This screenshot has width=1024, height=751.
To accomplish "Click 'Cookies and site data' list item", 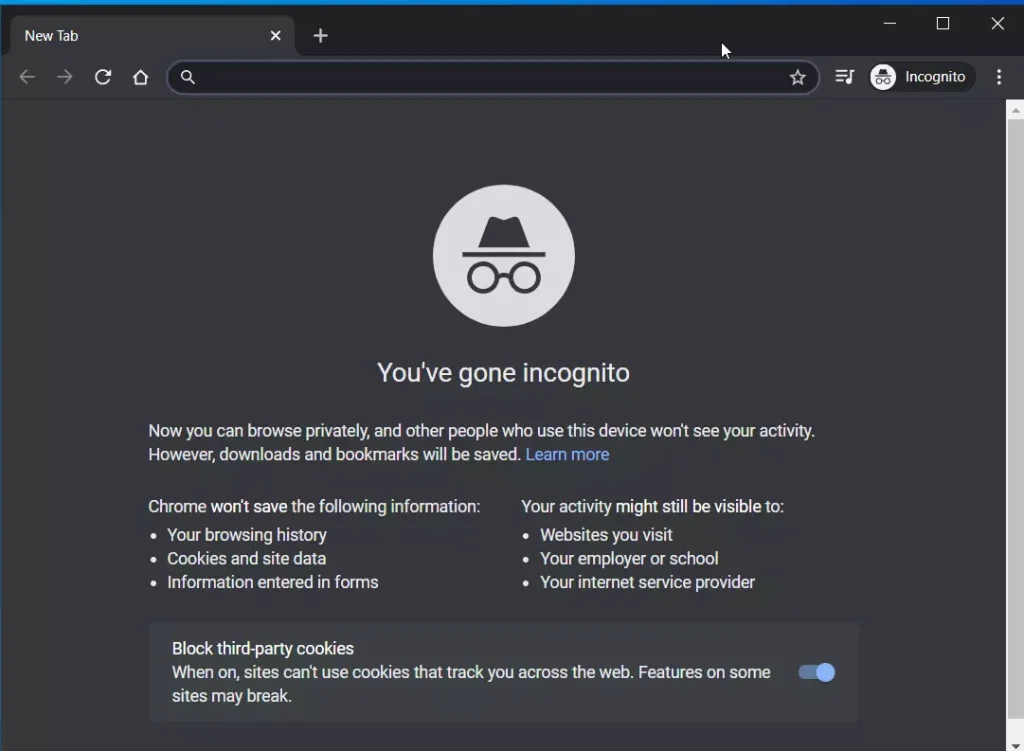I will 247,558.
